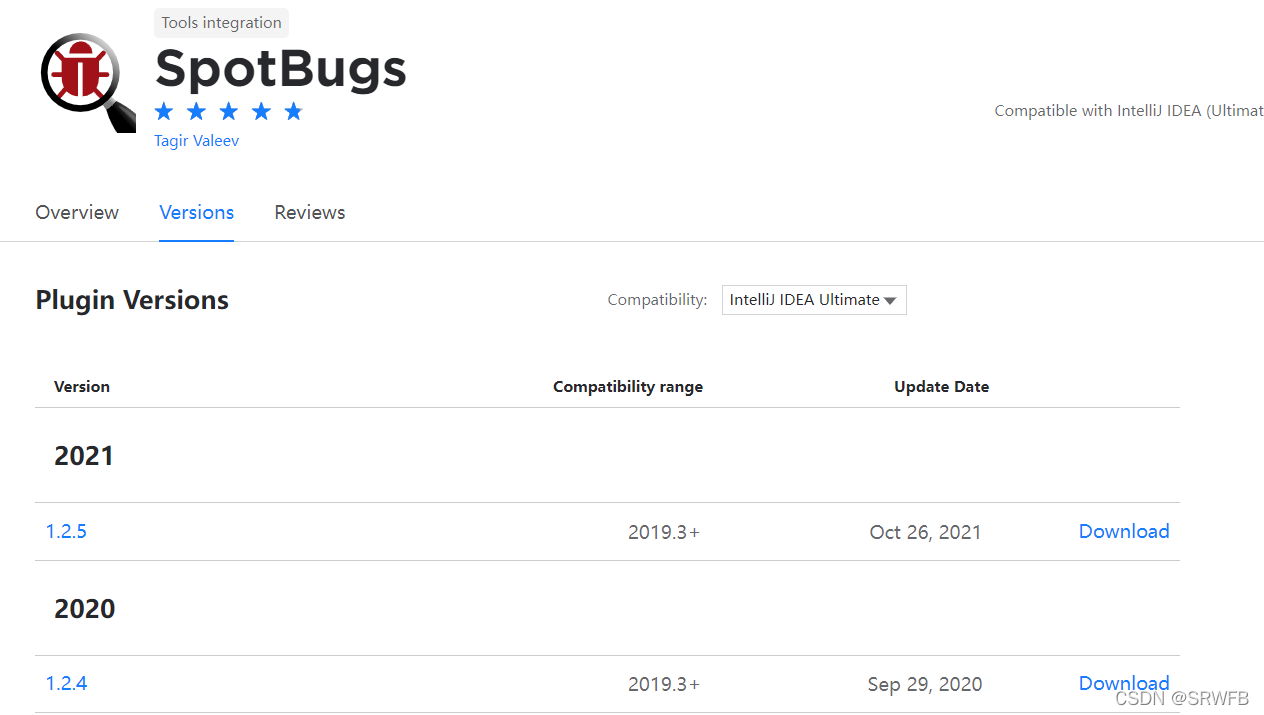Open the IntelliJ IDEA Ultimate compatibility dropdown

(x=813, y=299)
